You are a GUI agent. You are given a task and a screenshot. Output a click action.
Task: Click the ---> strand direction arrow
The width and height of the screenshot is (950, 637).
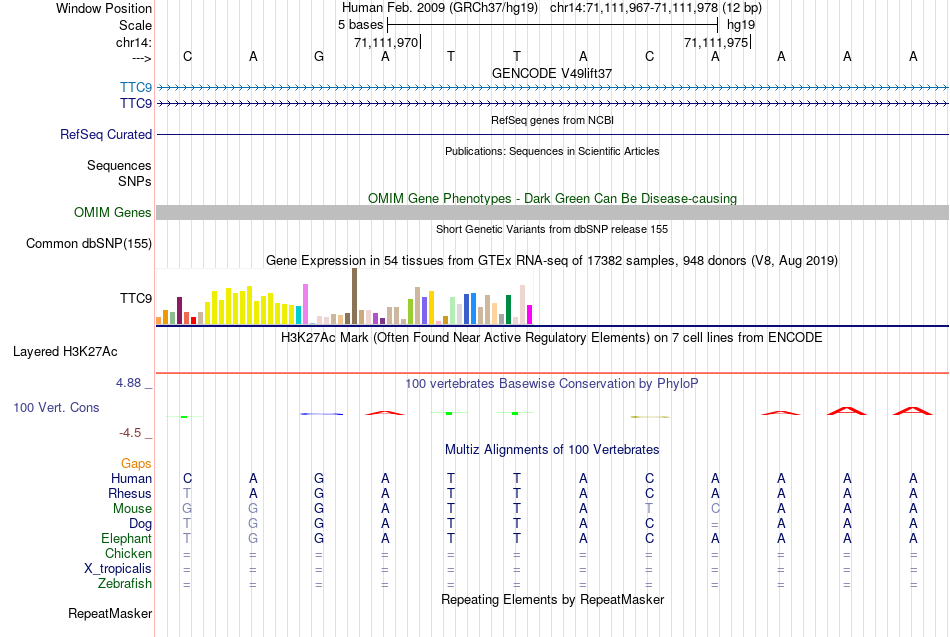coord(141,58)
